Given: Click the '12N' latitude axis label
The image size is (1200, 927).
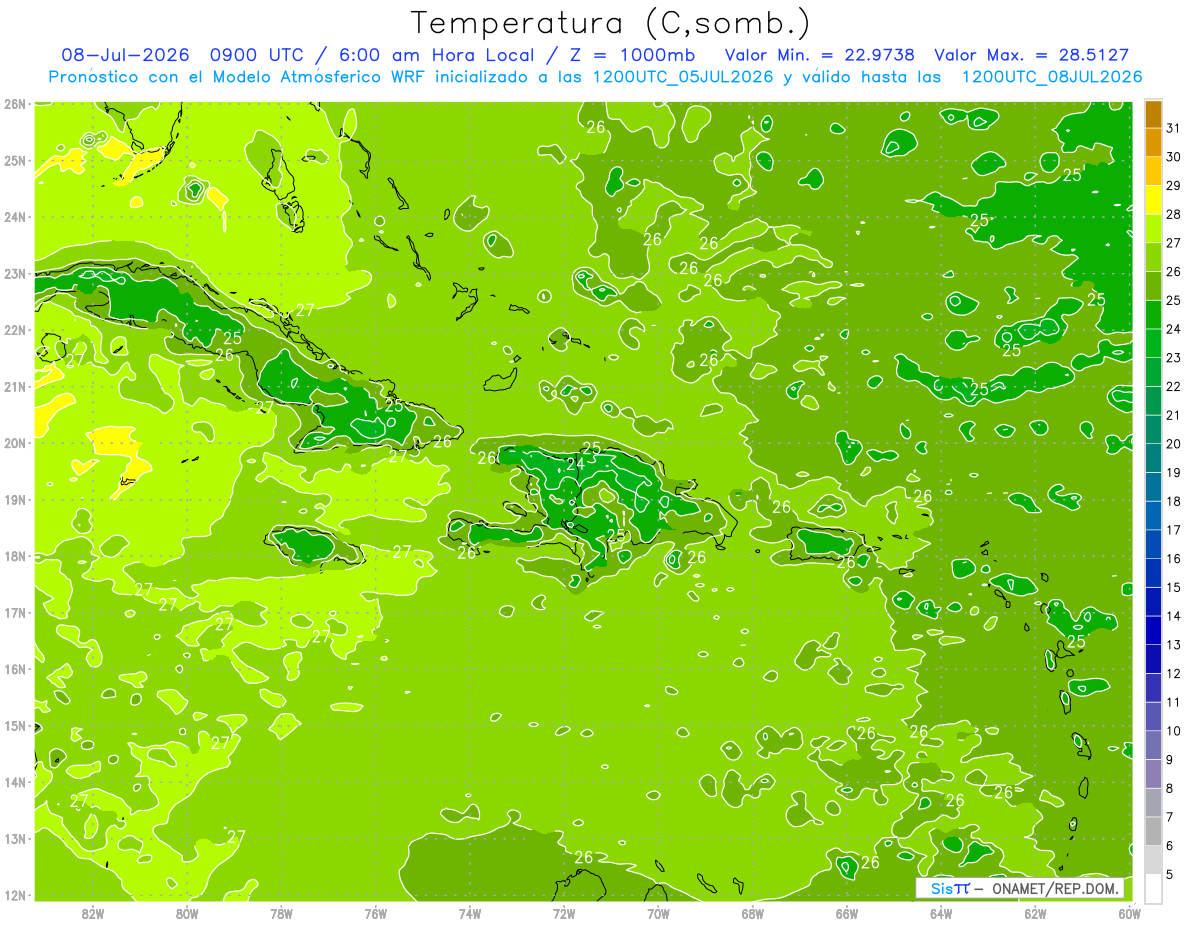Looking at the screenshot, I should (x=16, y=895).
